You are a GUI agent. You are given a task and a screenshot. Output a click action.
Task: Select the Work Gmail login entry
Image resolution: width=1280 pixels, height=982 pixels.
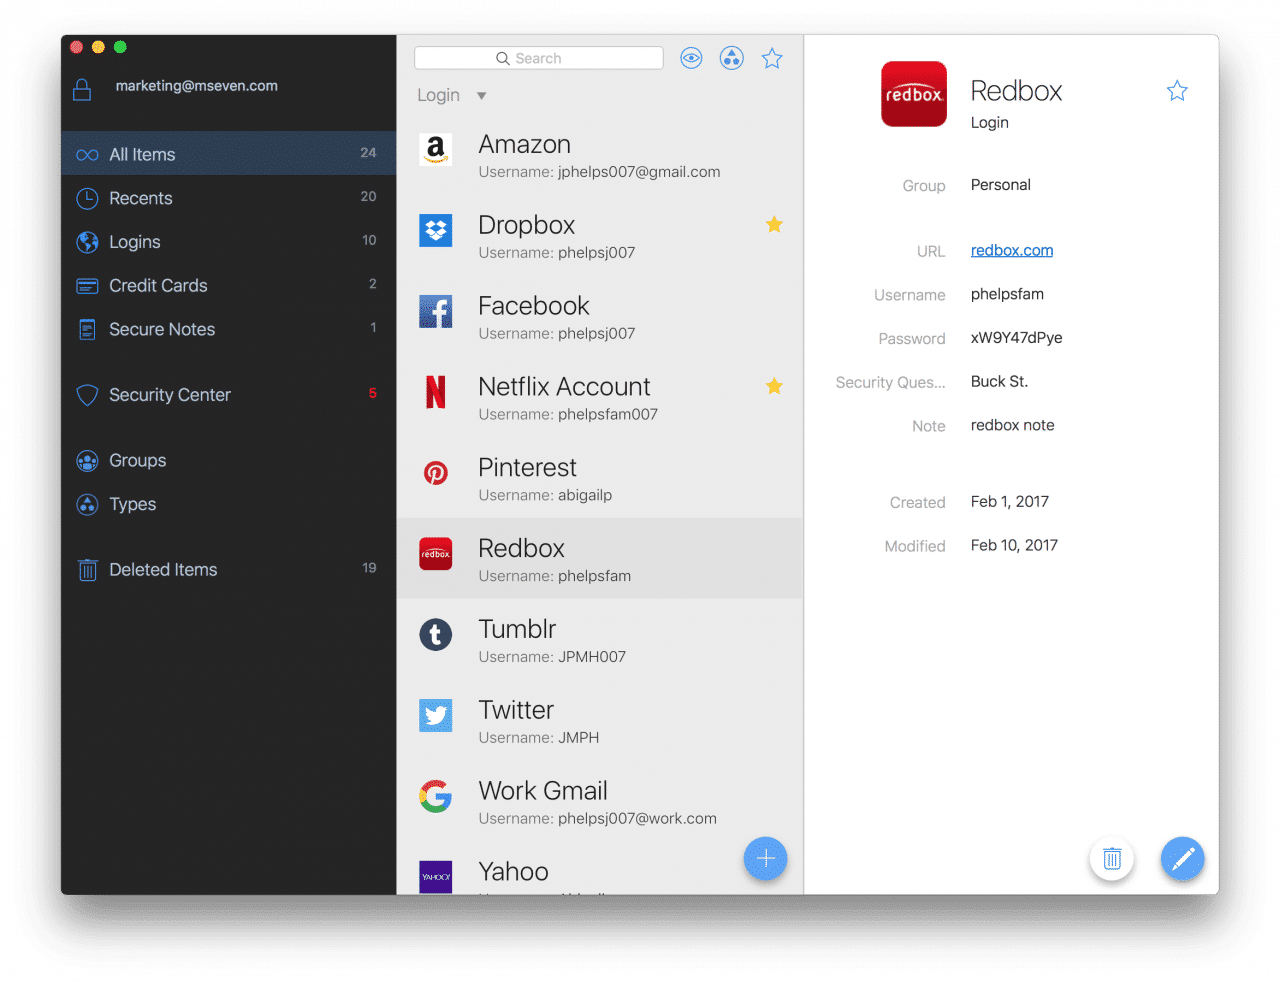click(x=600, y=802)
